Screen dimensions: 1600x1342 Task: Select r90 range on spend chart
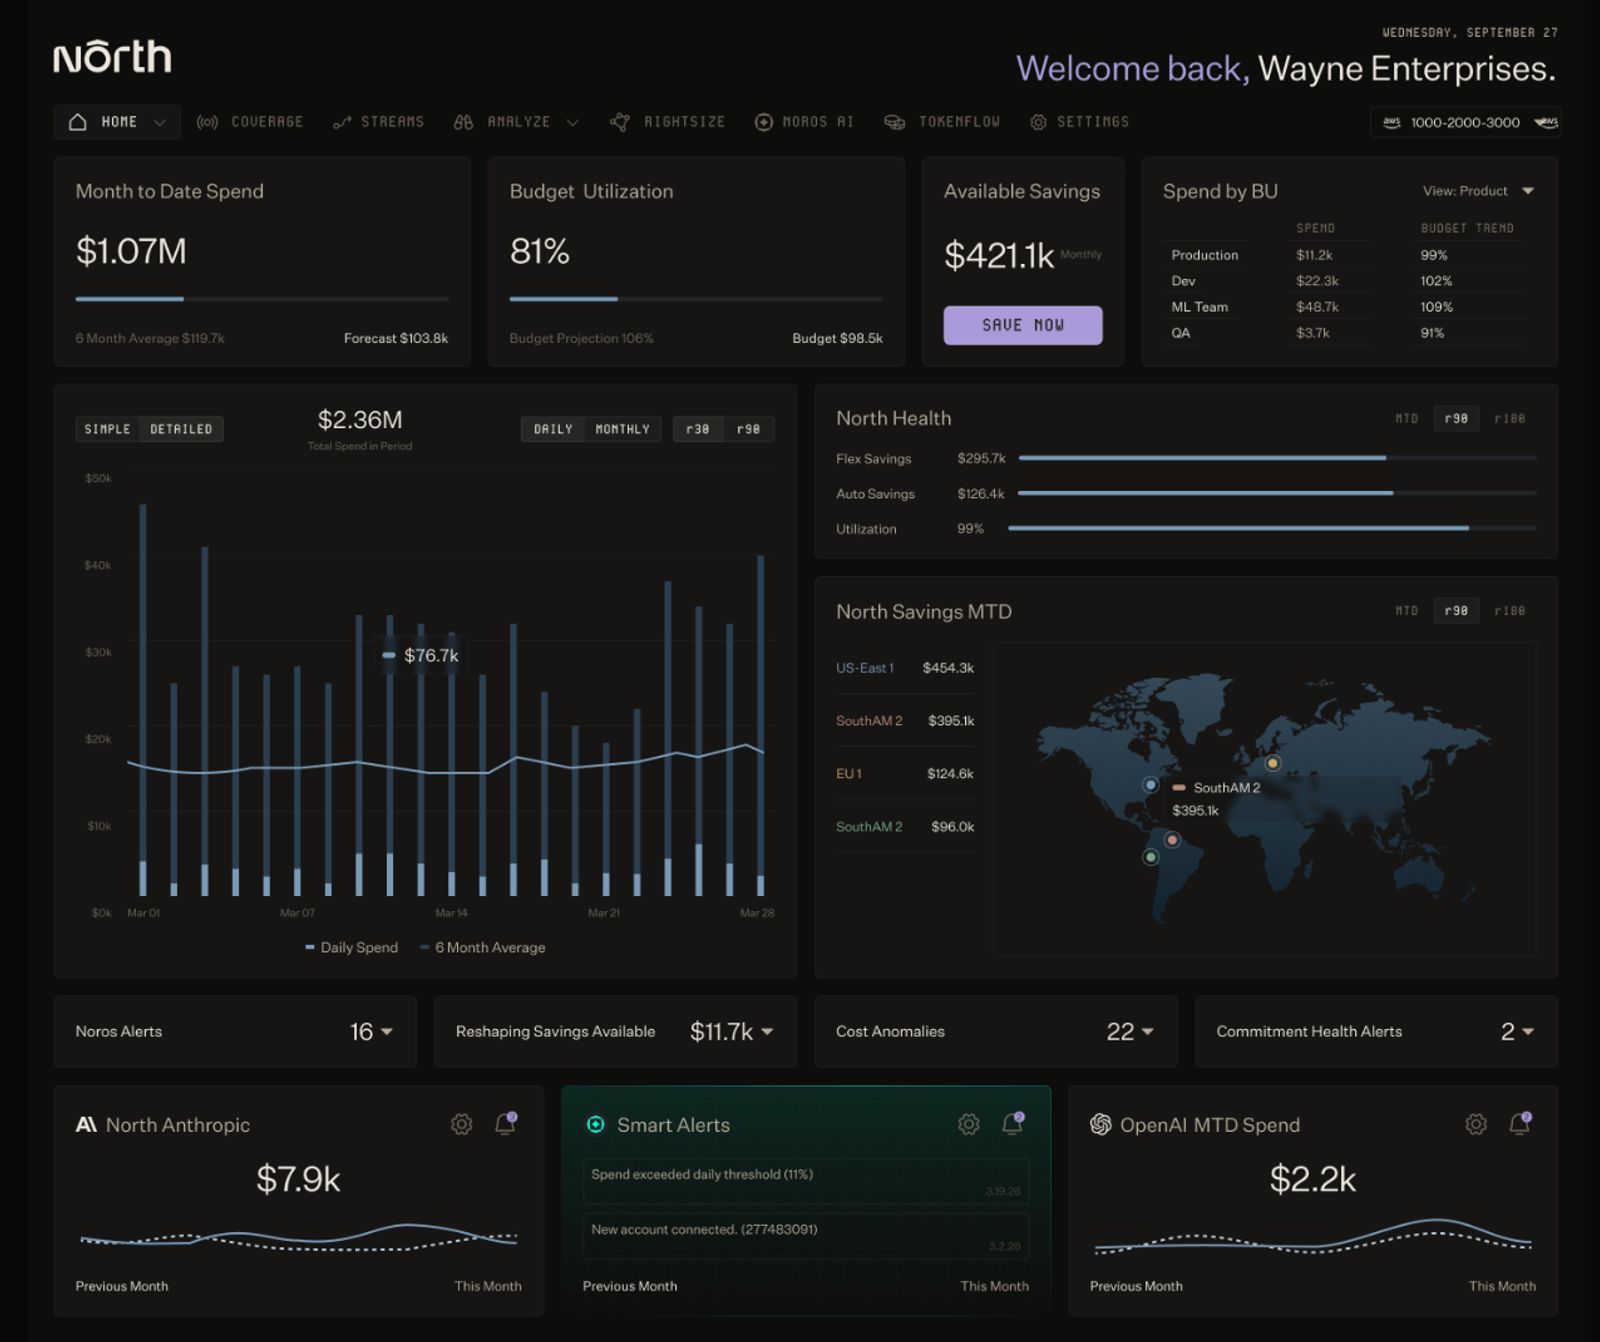pos(748,429)
